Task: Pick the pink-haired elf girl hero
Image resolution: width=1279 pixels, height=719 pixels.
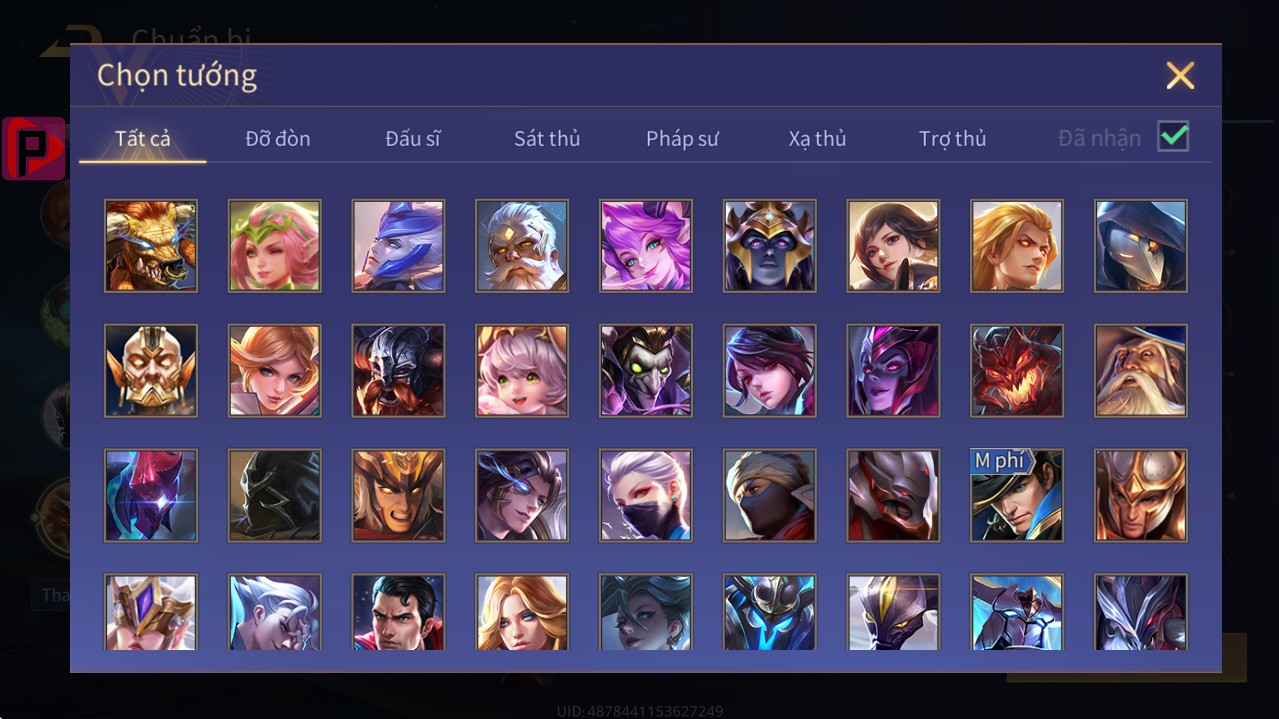Action: pos(275,246)
